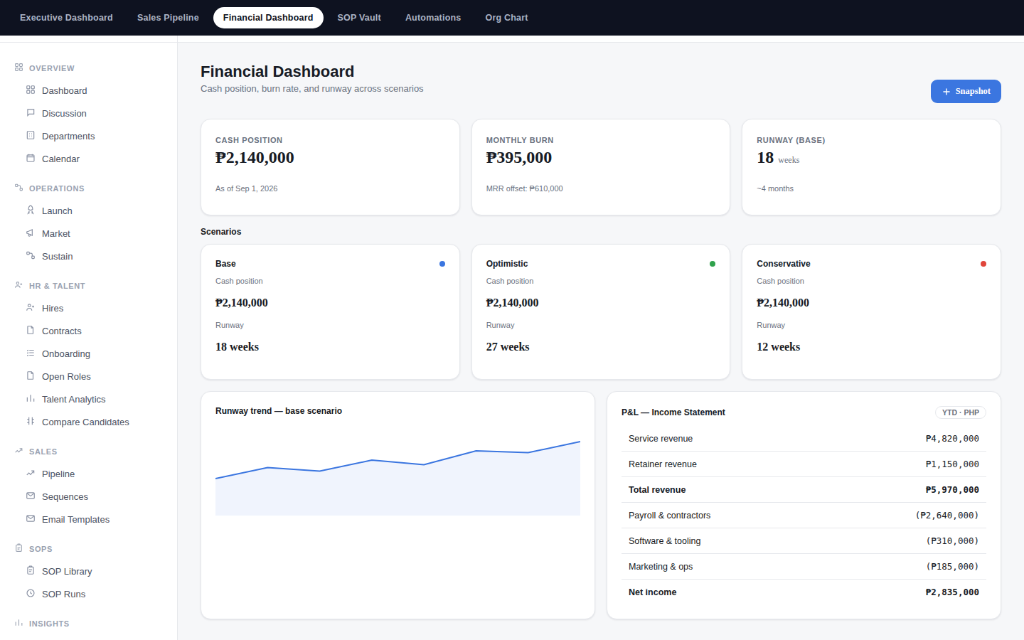The width and height of the screenshot is (1024, 640).
Task: Click the Insights section chart icon
Action: pyautogui.click(x=19, y=623)
